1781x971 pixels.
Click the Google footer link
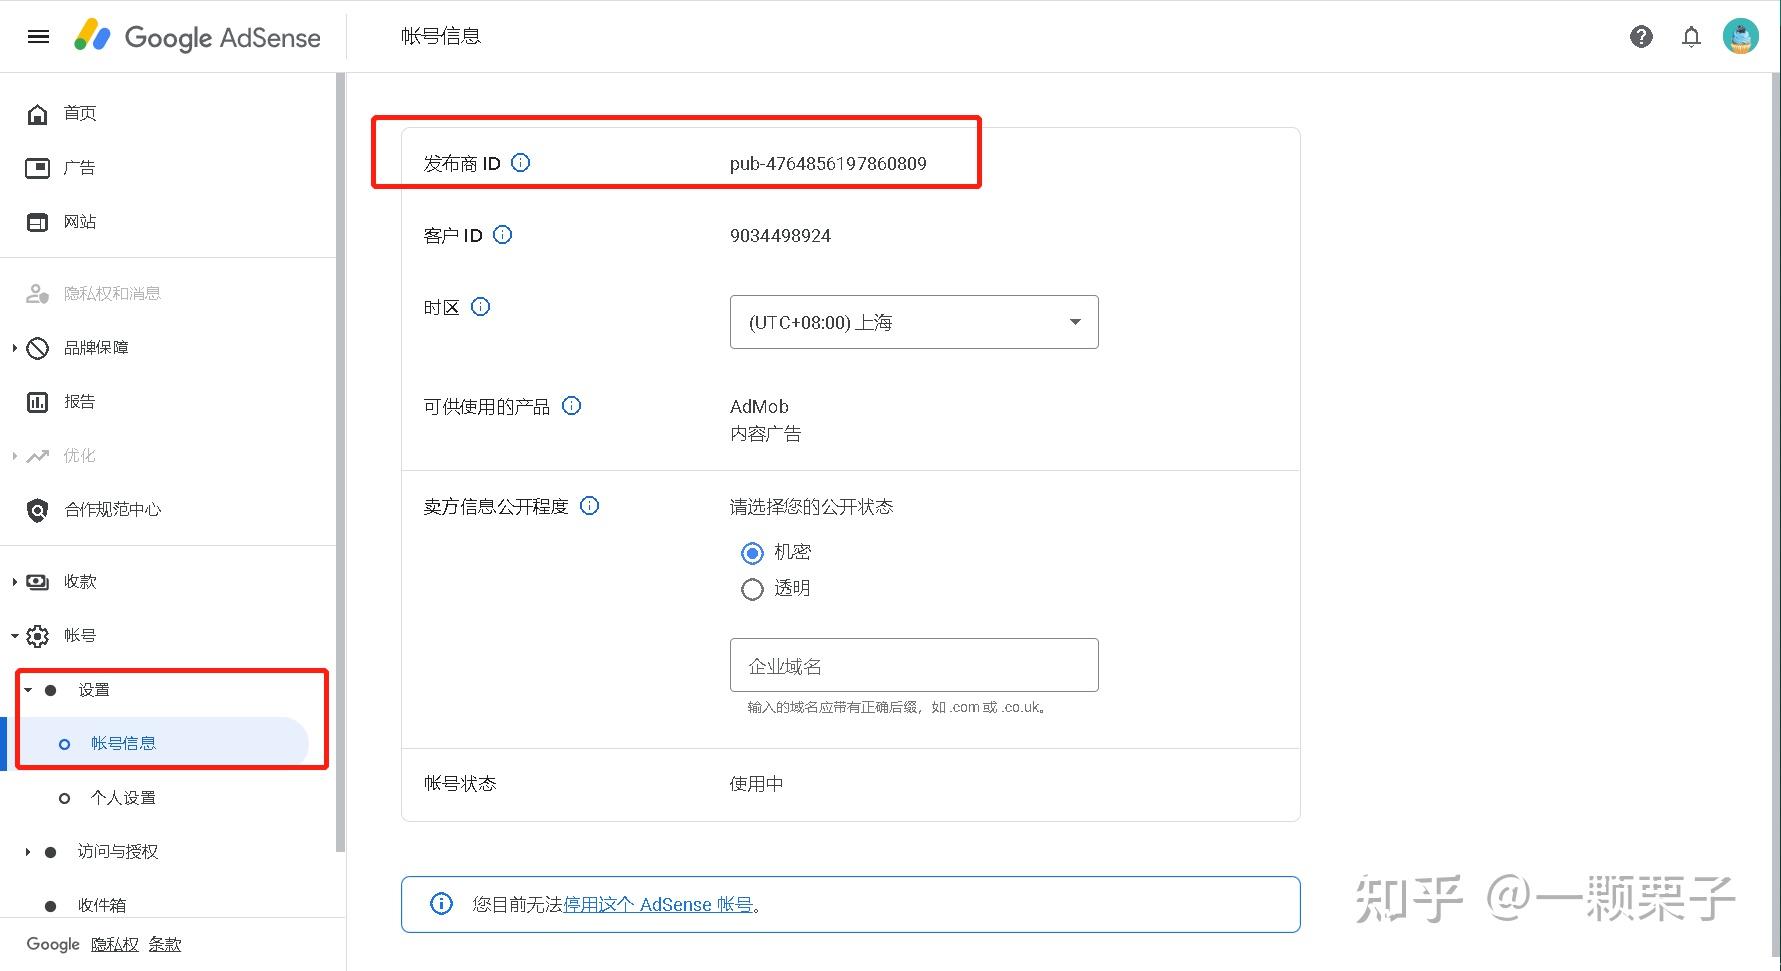(x=53, y=944)
